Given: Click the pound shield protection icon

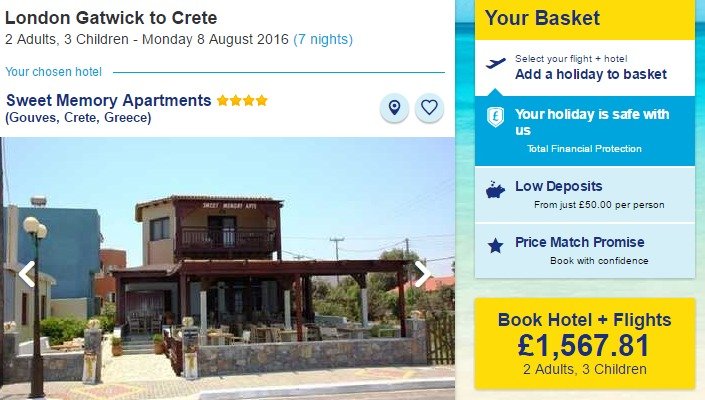Looking at the screenshot, I should 495,117.
